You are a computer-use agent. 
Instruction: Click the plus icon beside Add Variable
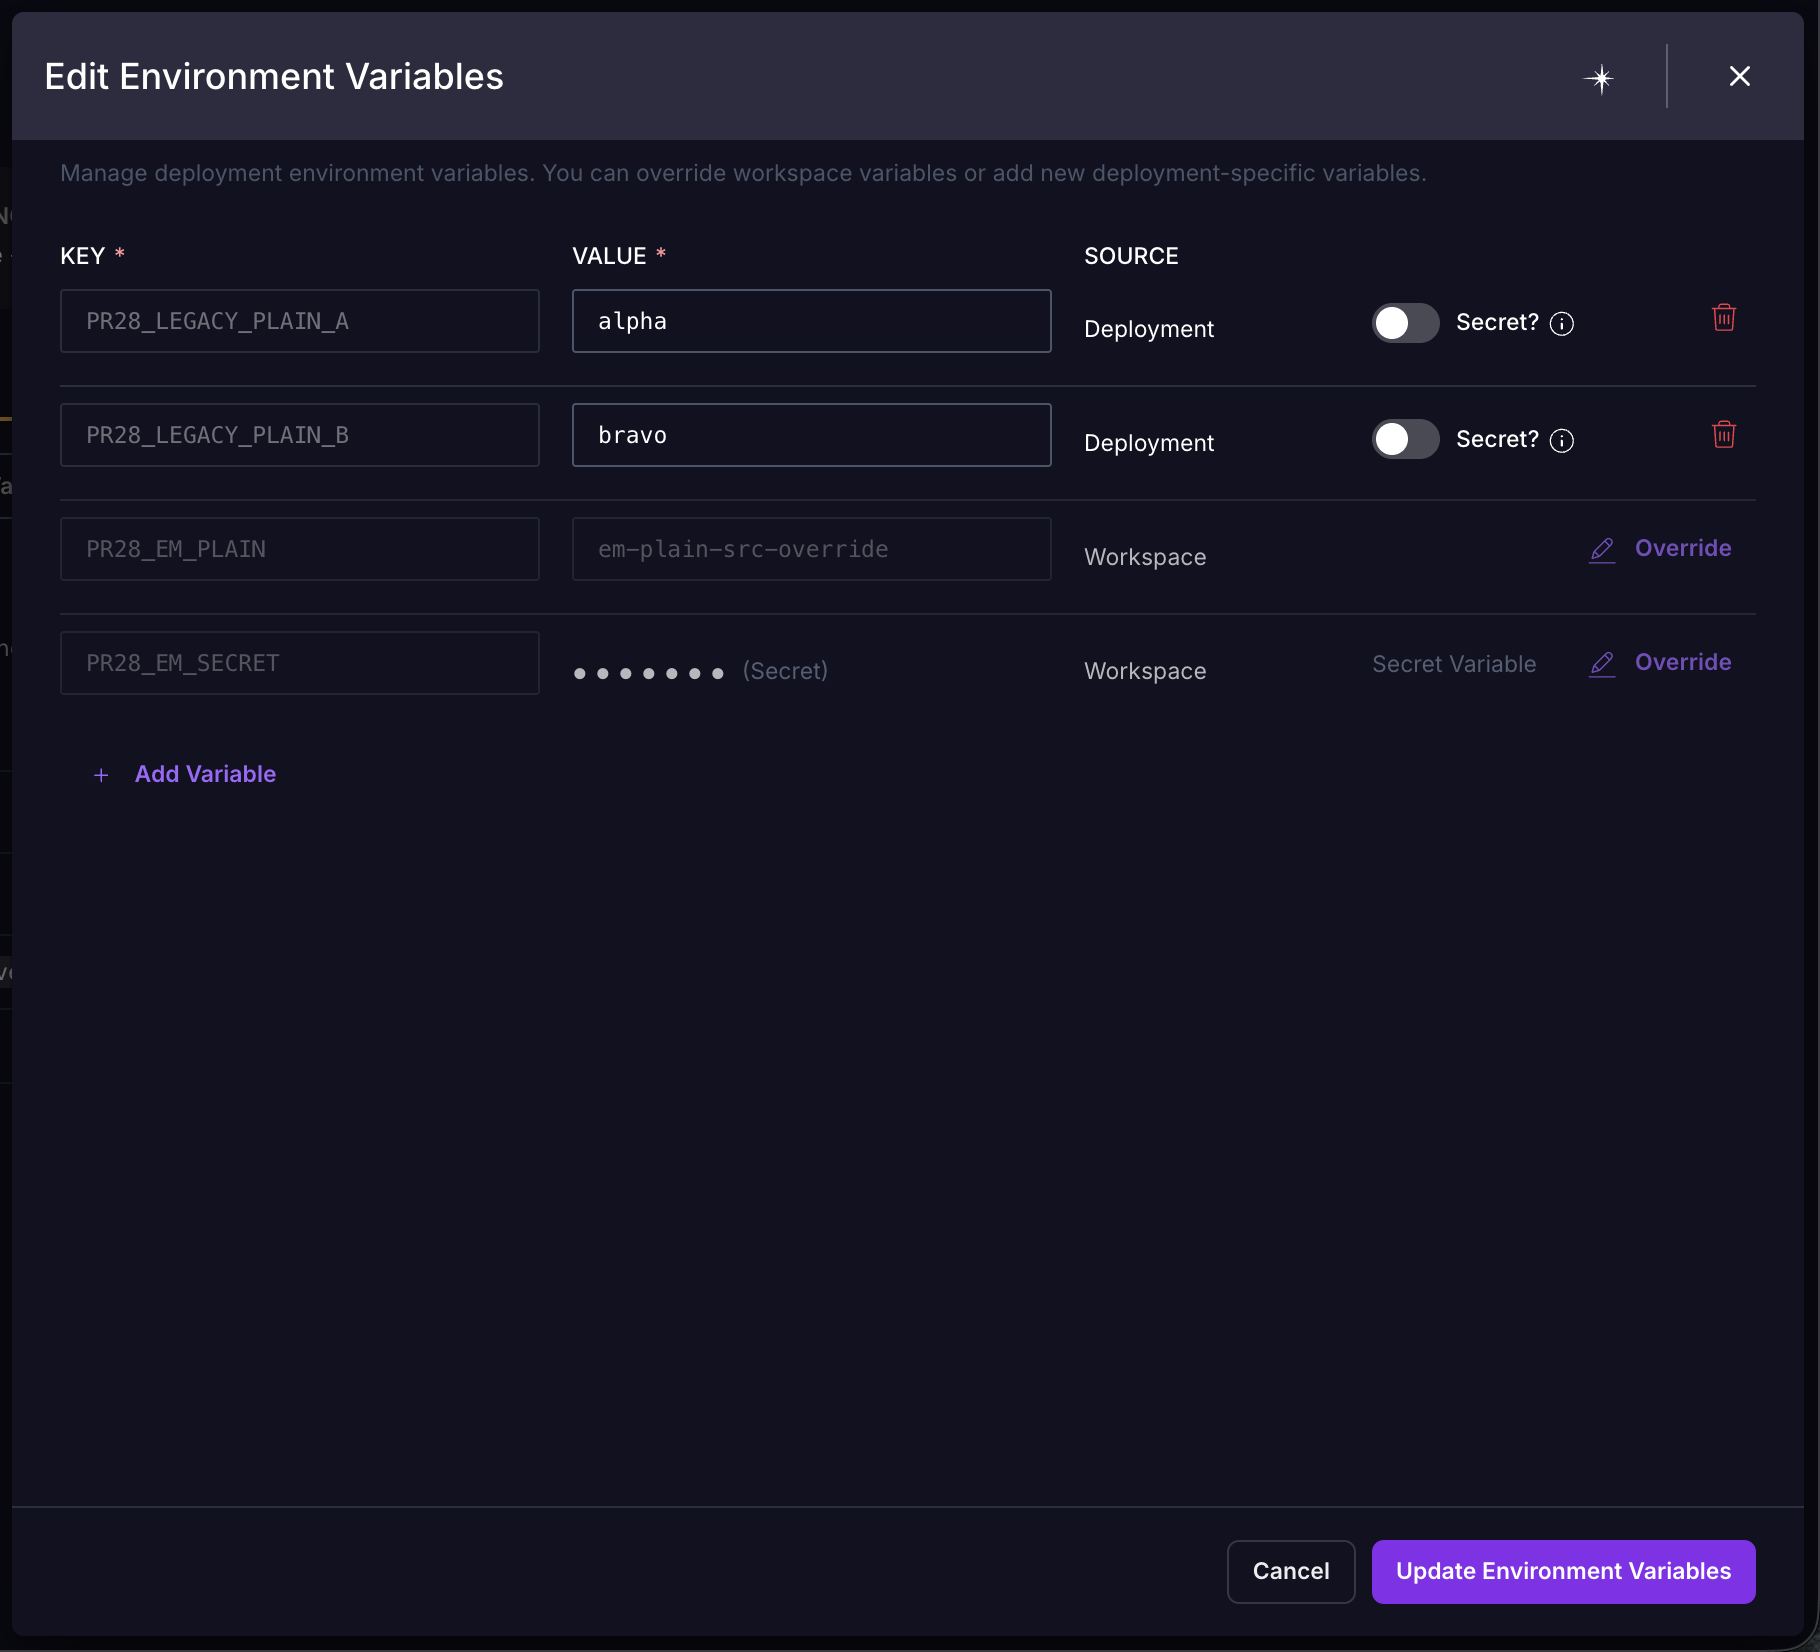pyautogui.click(x=101, y=775)
